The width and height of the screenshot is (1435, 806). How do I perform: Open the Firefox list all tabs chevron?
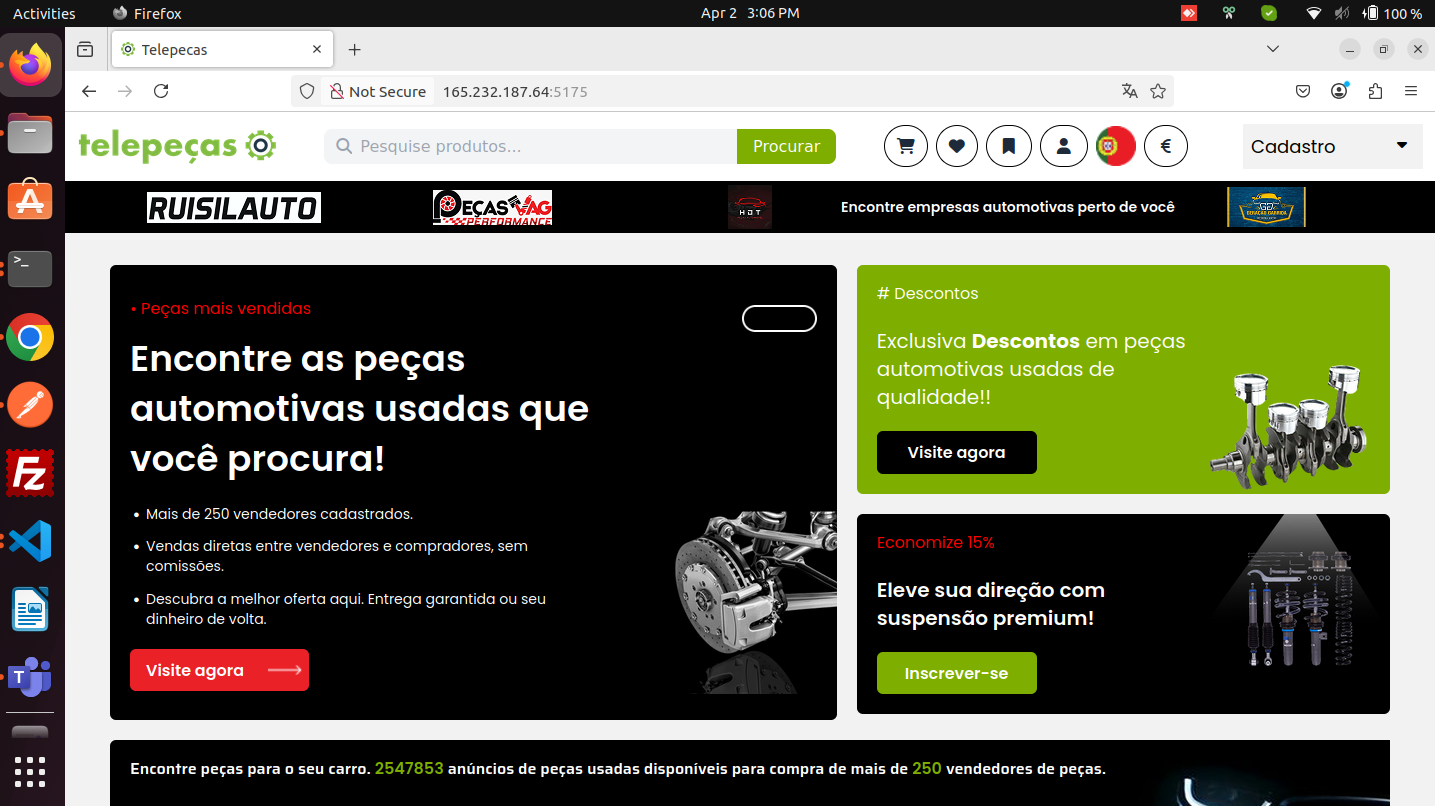[x=1273, y=49]
